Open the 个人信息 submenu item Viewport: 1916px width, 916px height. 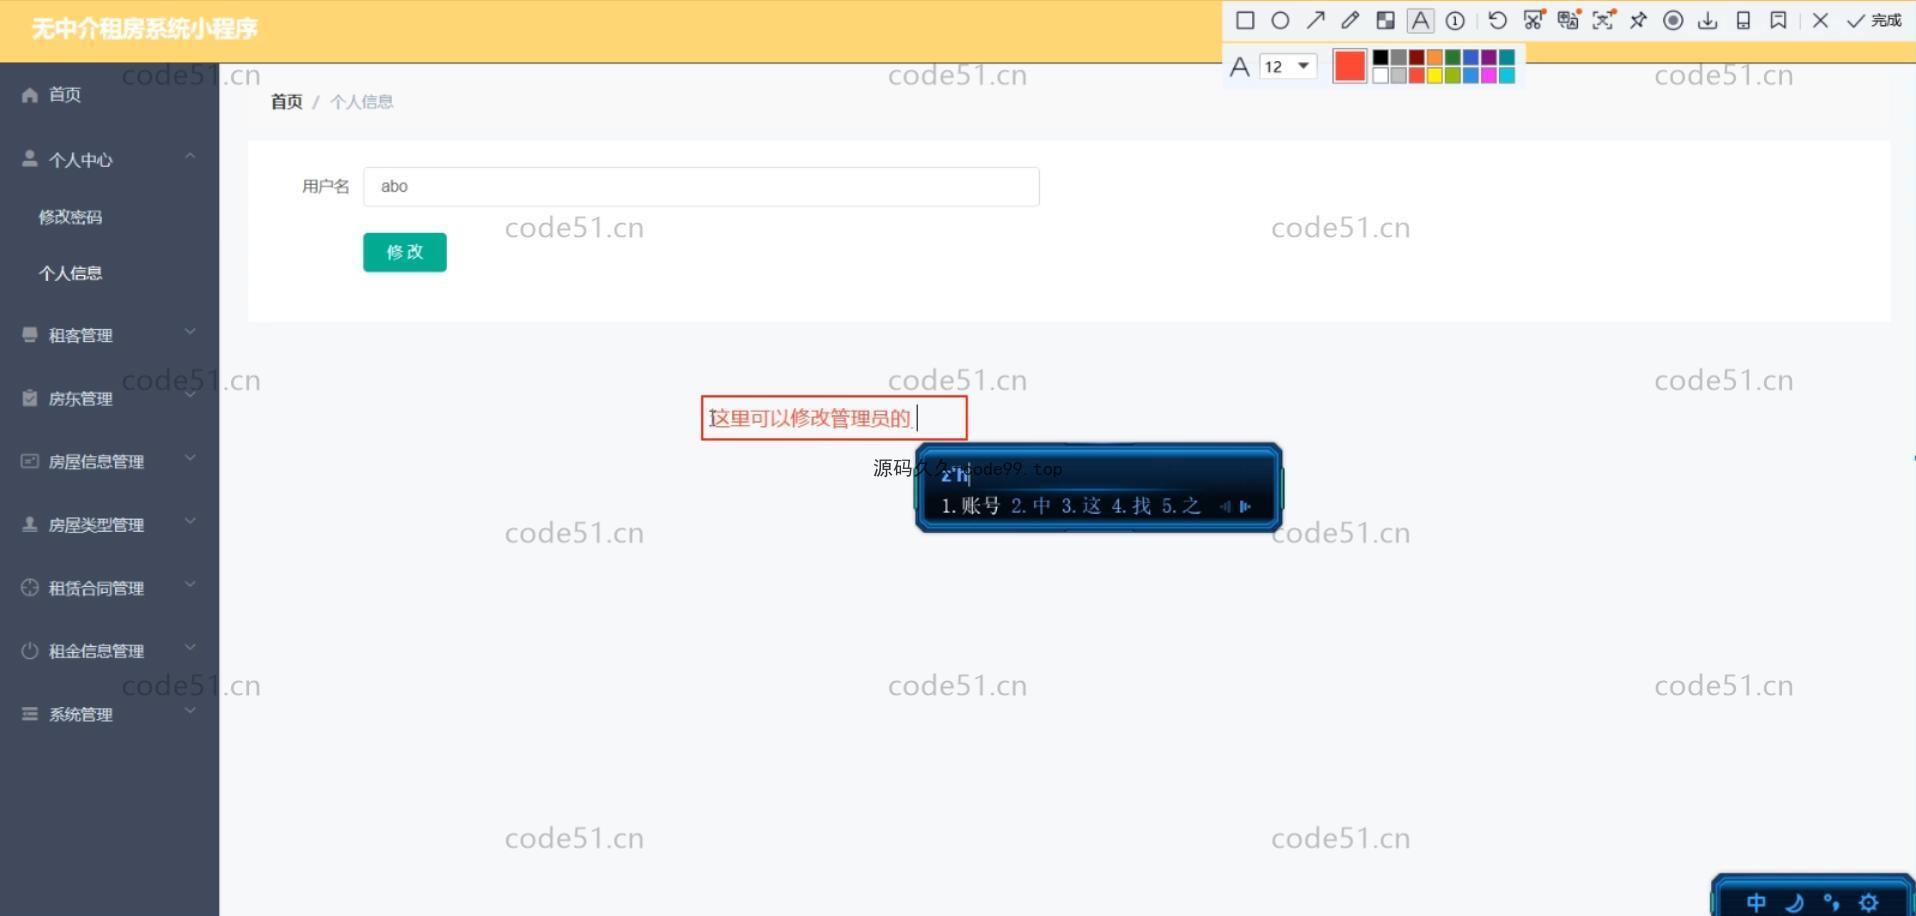70,273
